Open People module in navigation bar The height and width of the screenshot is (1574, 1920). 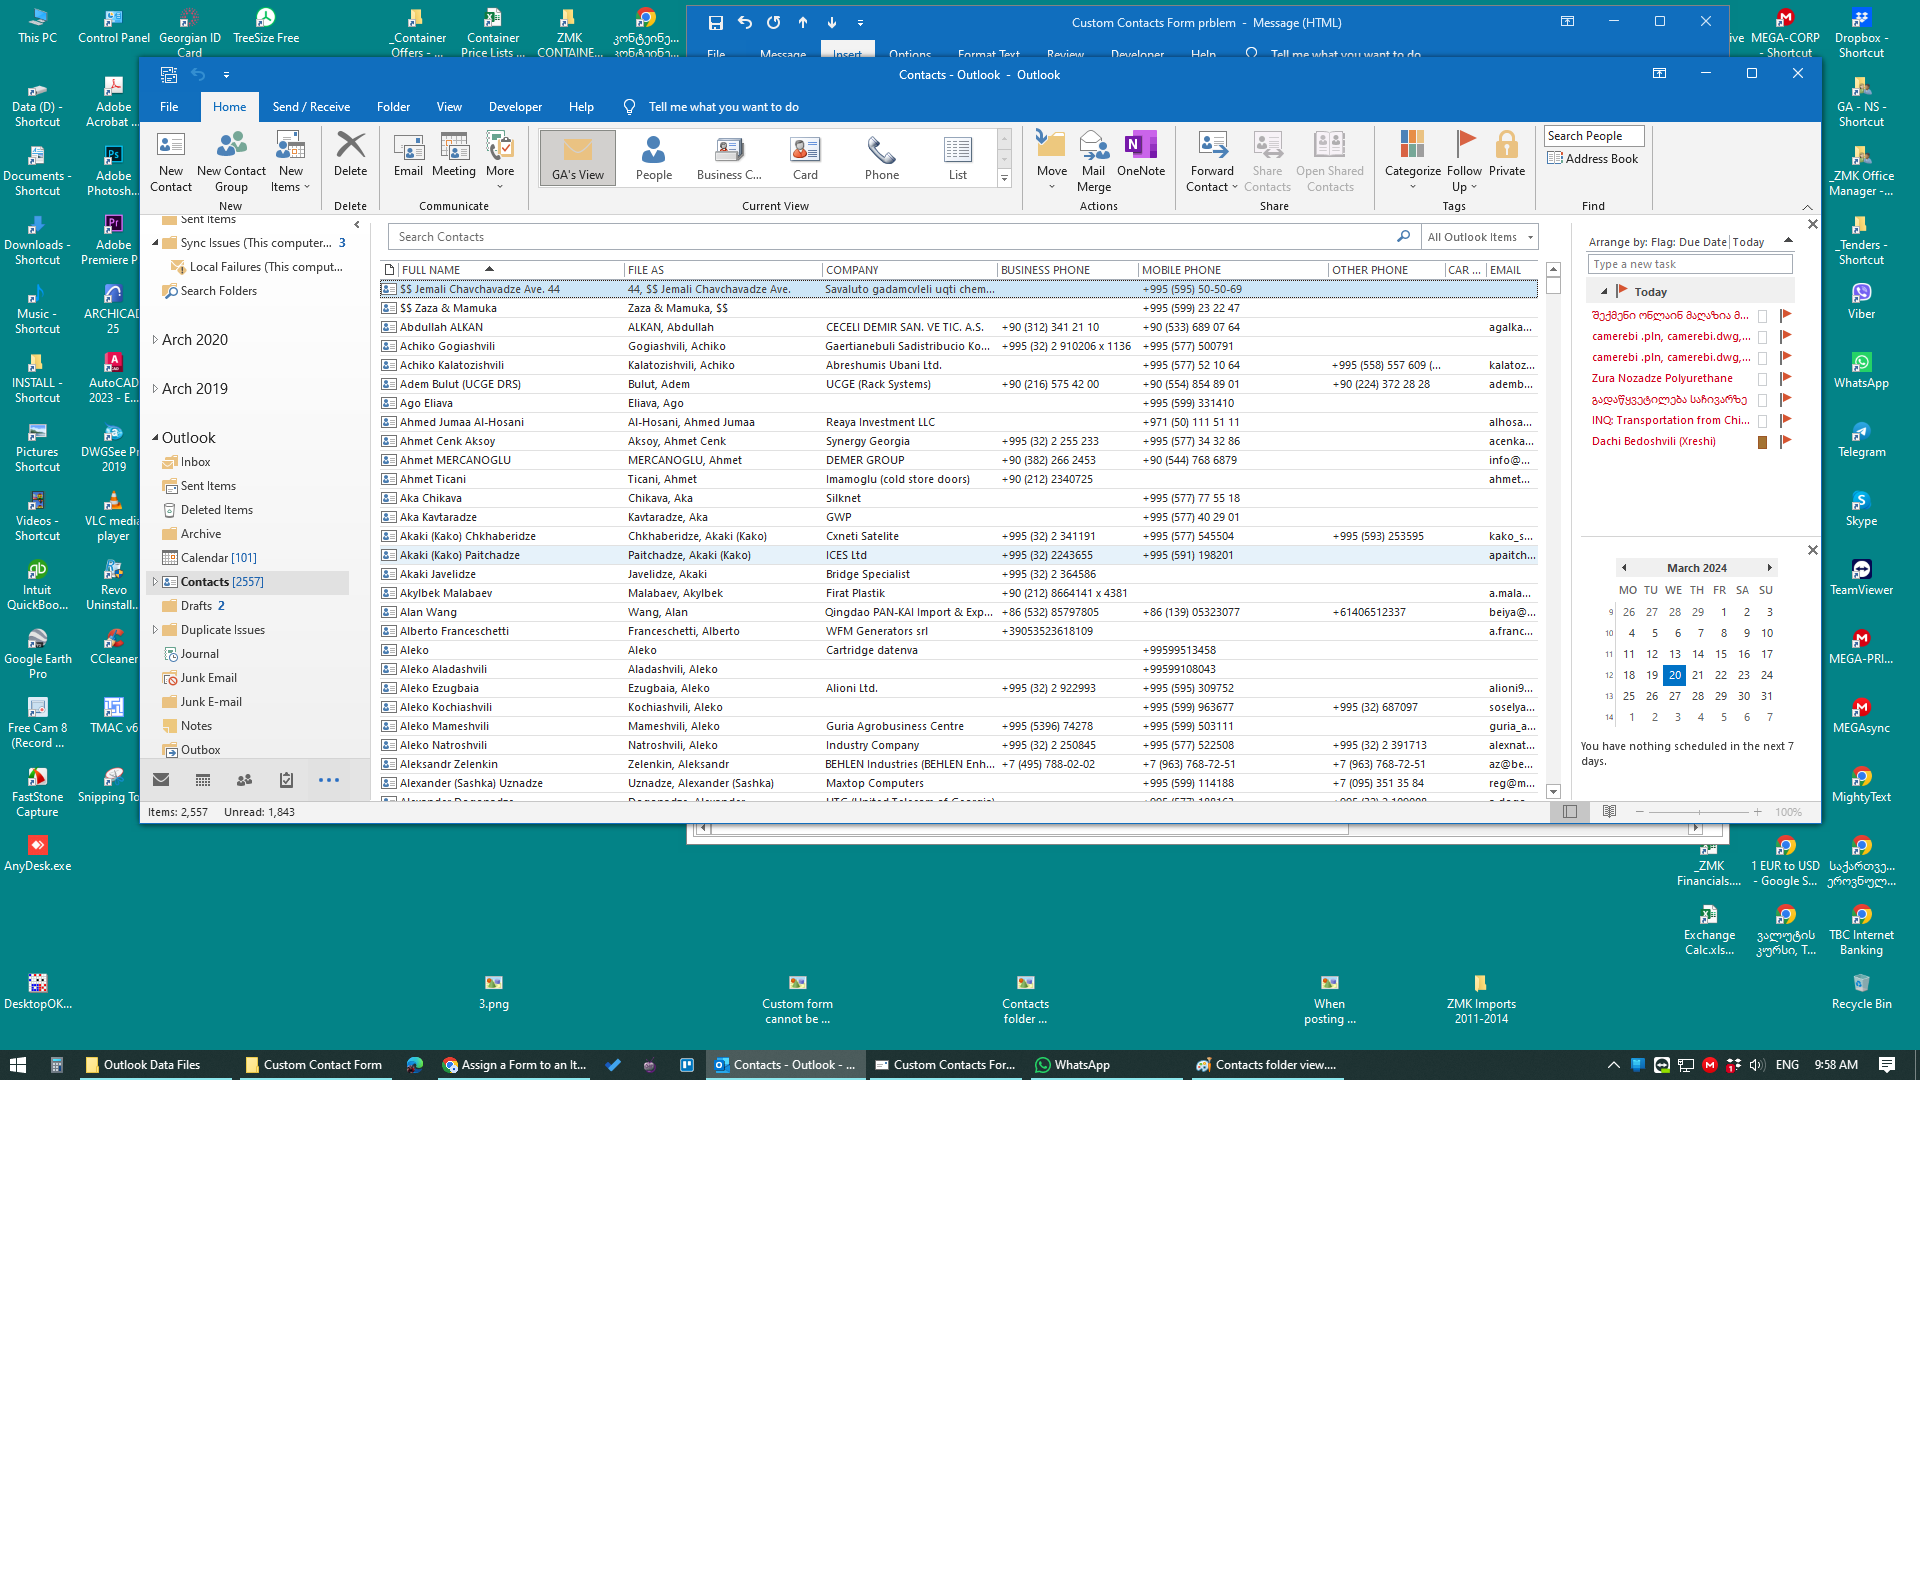pos(244,780)
